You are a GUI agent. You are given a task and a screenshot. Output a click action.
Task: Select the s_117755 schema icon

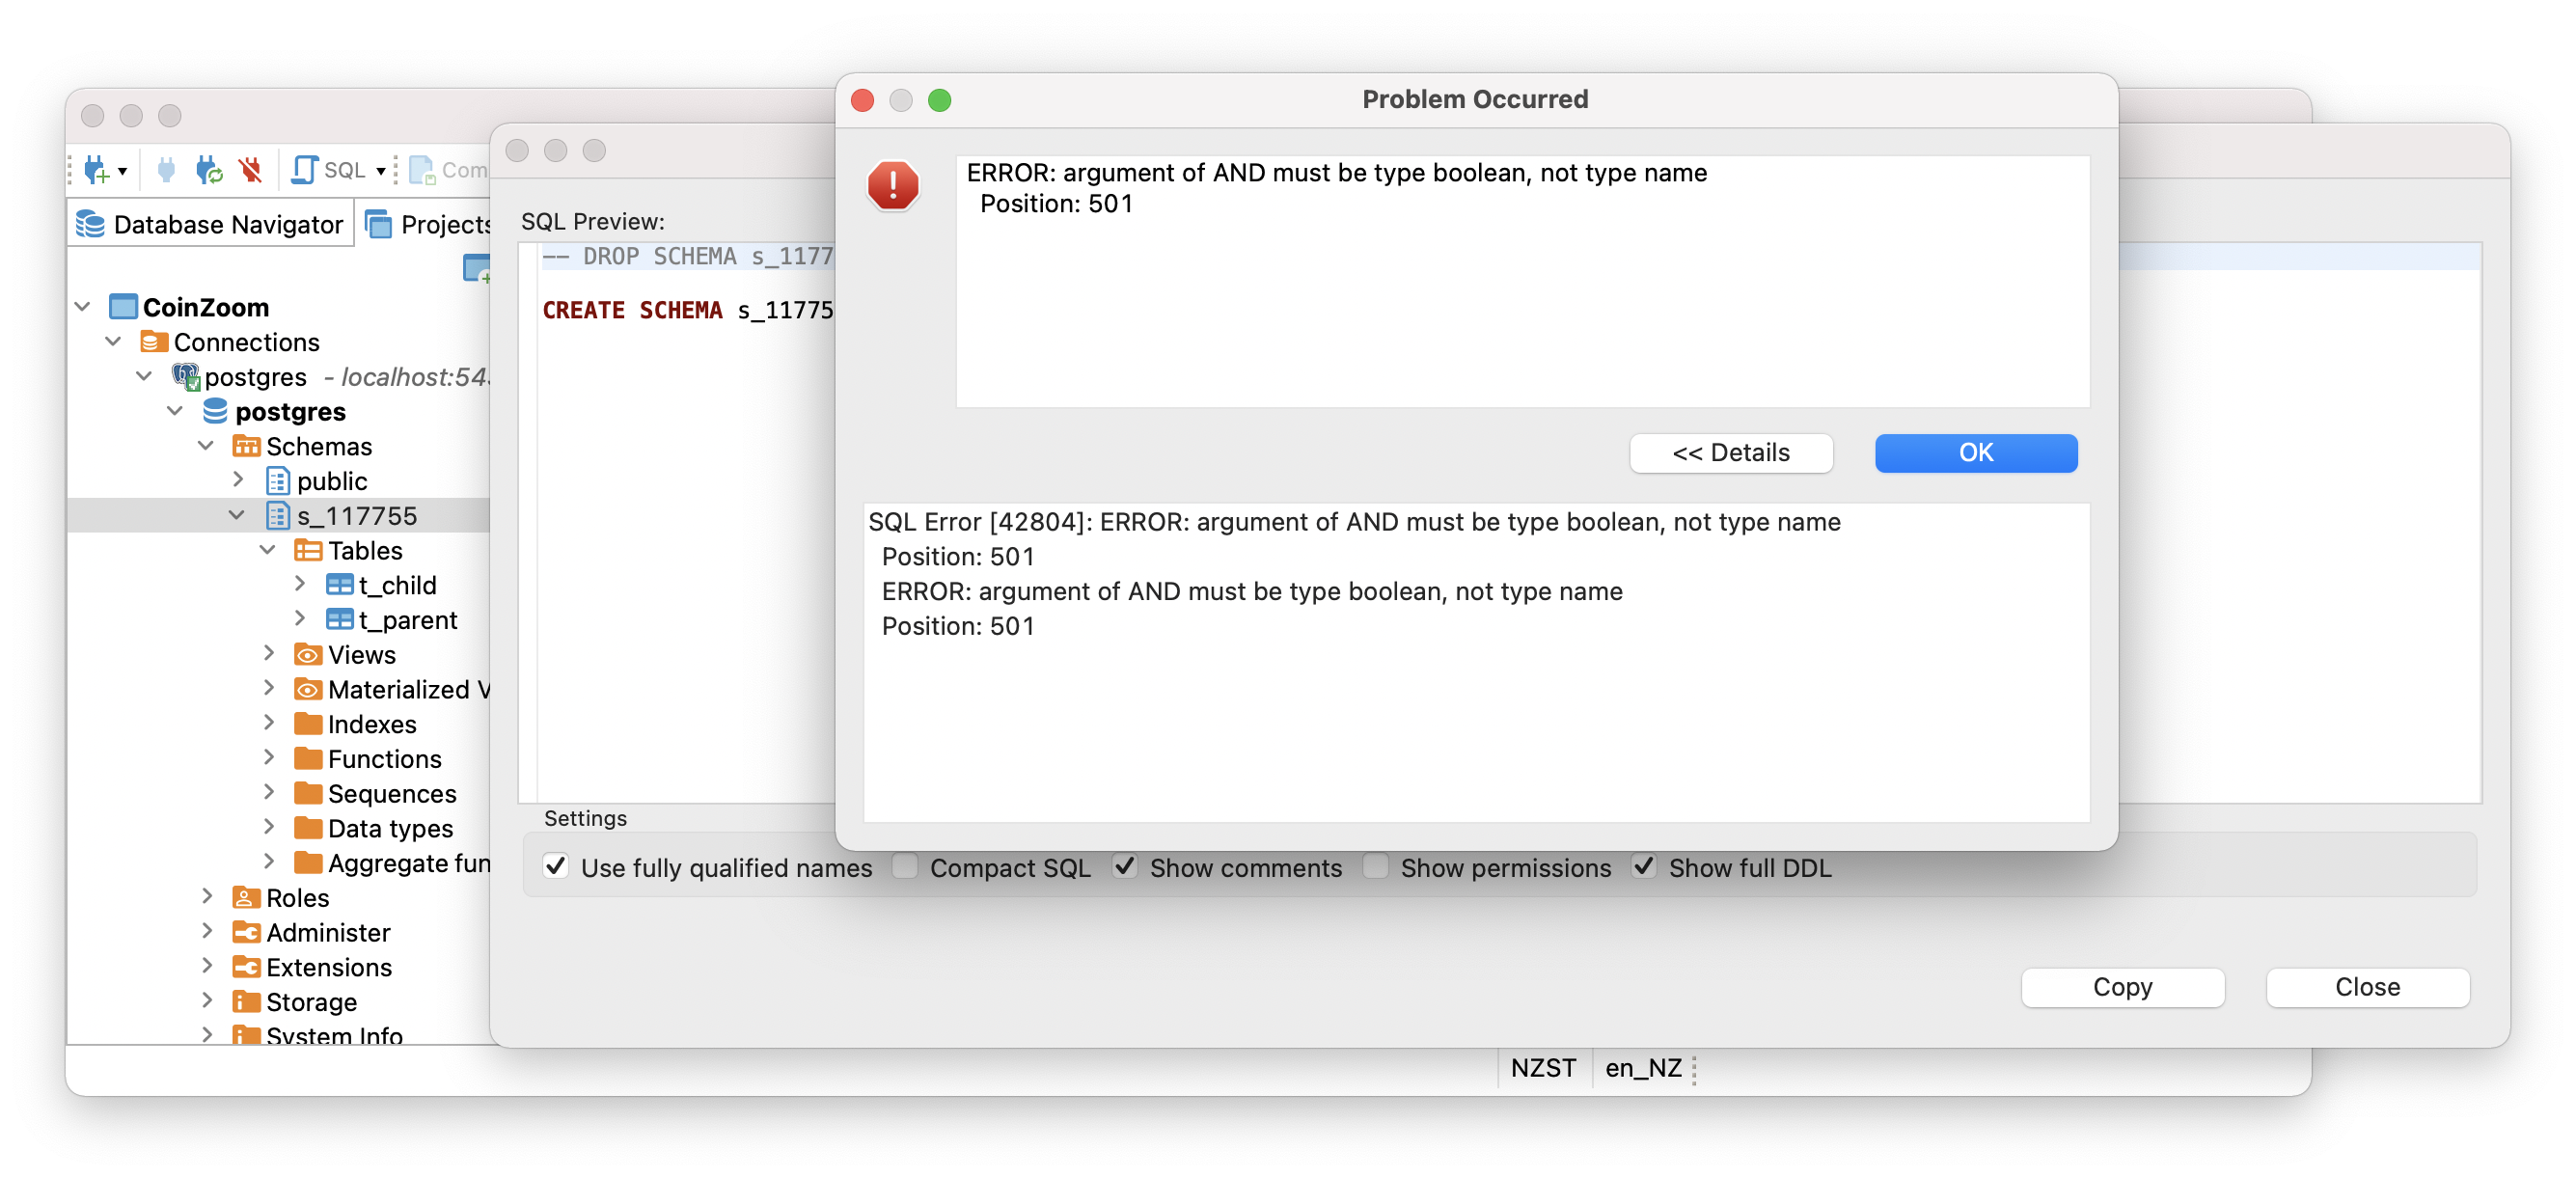coord(278,515)
